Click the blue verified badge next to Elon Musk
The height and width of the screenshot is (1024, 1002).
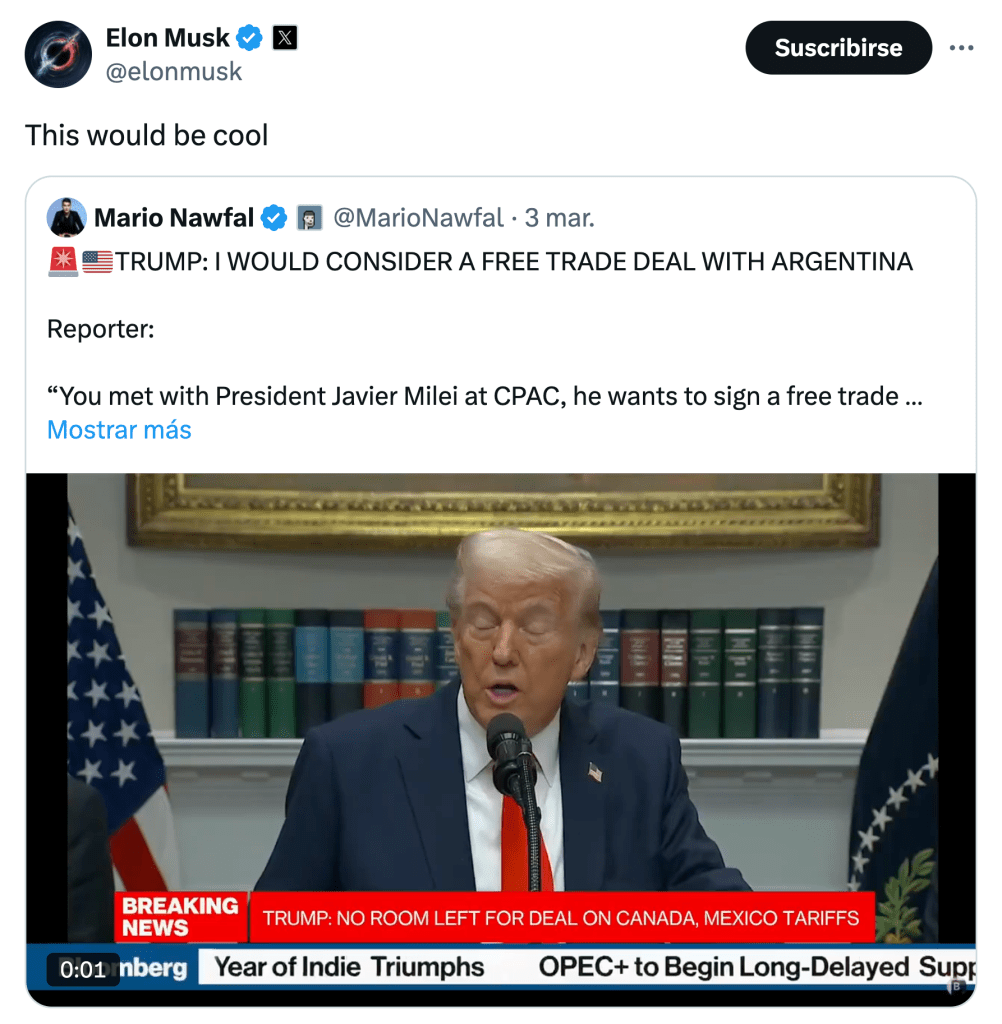click(249, 38)
